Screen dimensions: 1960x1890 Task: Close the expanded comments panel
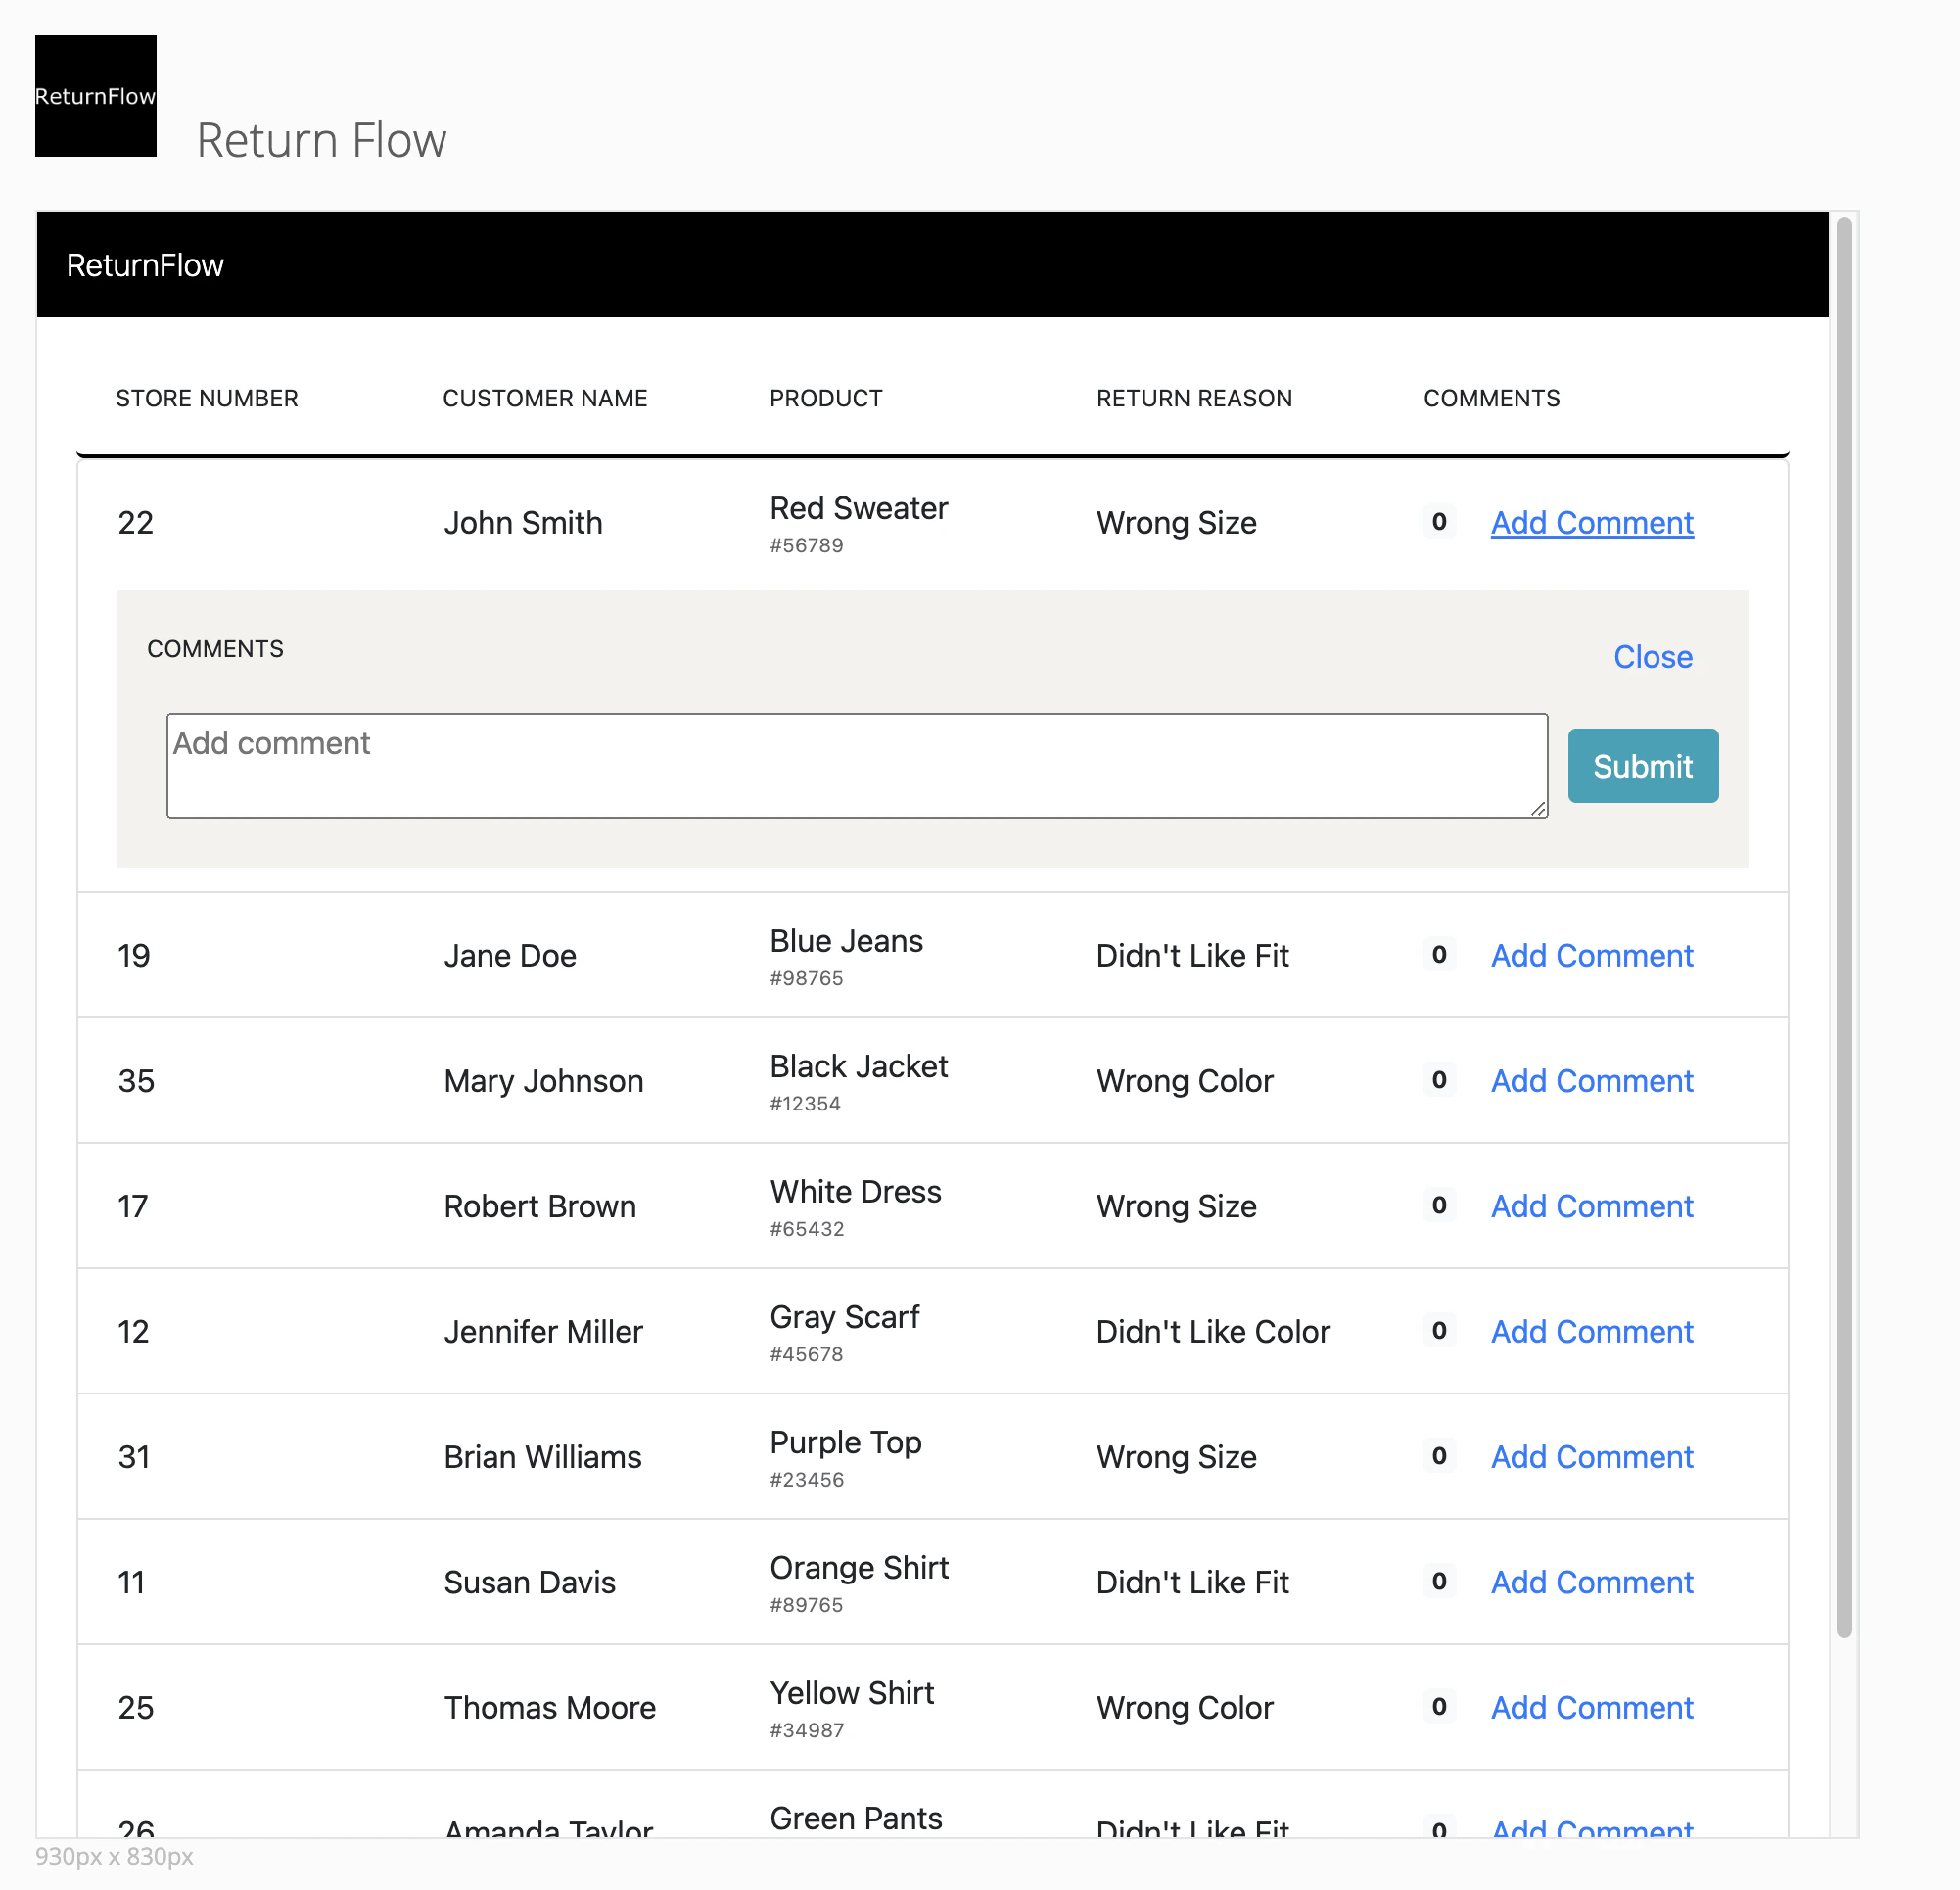[x=1652, y=657]
